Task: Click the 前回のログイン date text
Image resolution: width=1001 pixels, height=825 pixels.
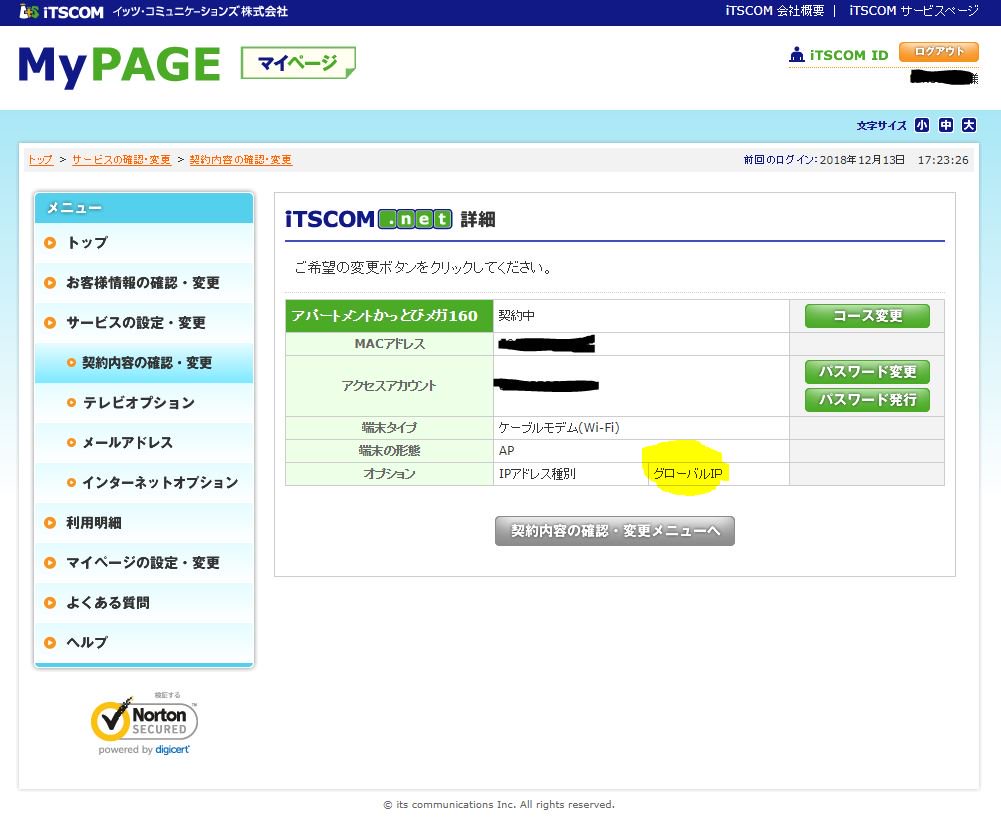Action: [x=855, y=160]
